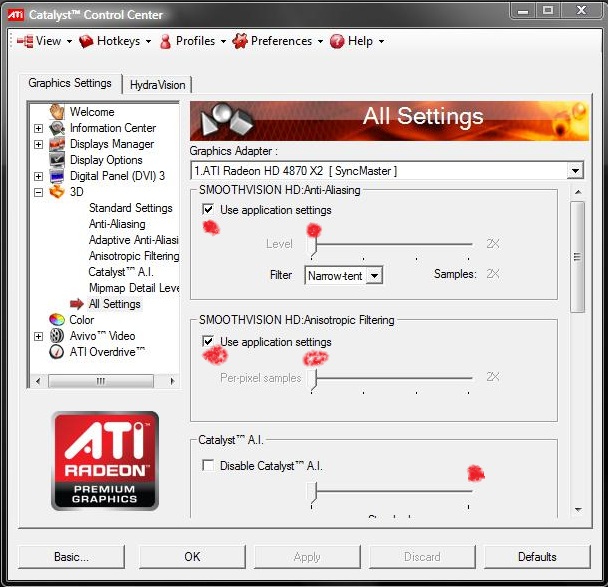Click the 3D cube icon in tree
608x587 pixels.
coord(57,192)
